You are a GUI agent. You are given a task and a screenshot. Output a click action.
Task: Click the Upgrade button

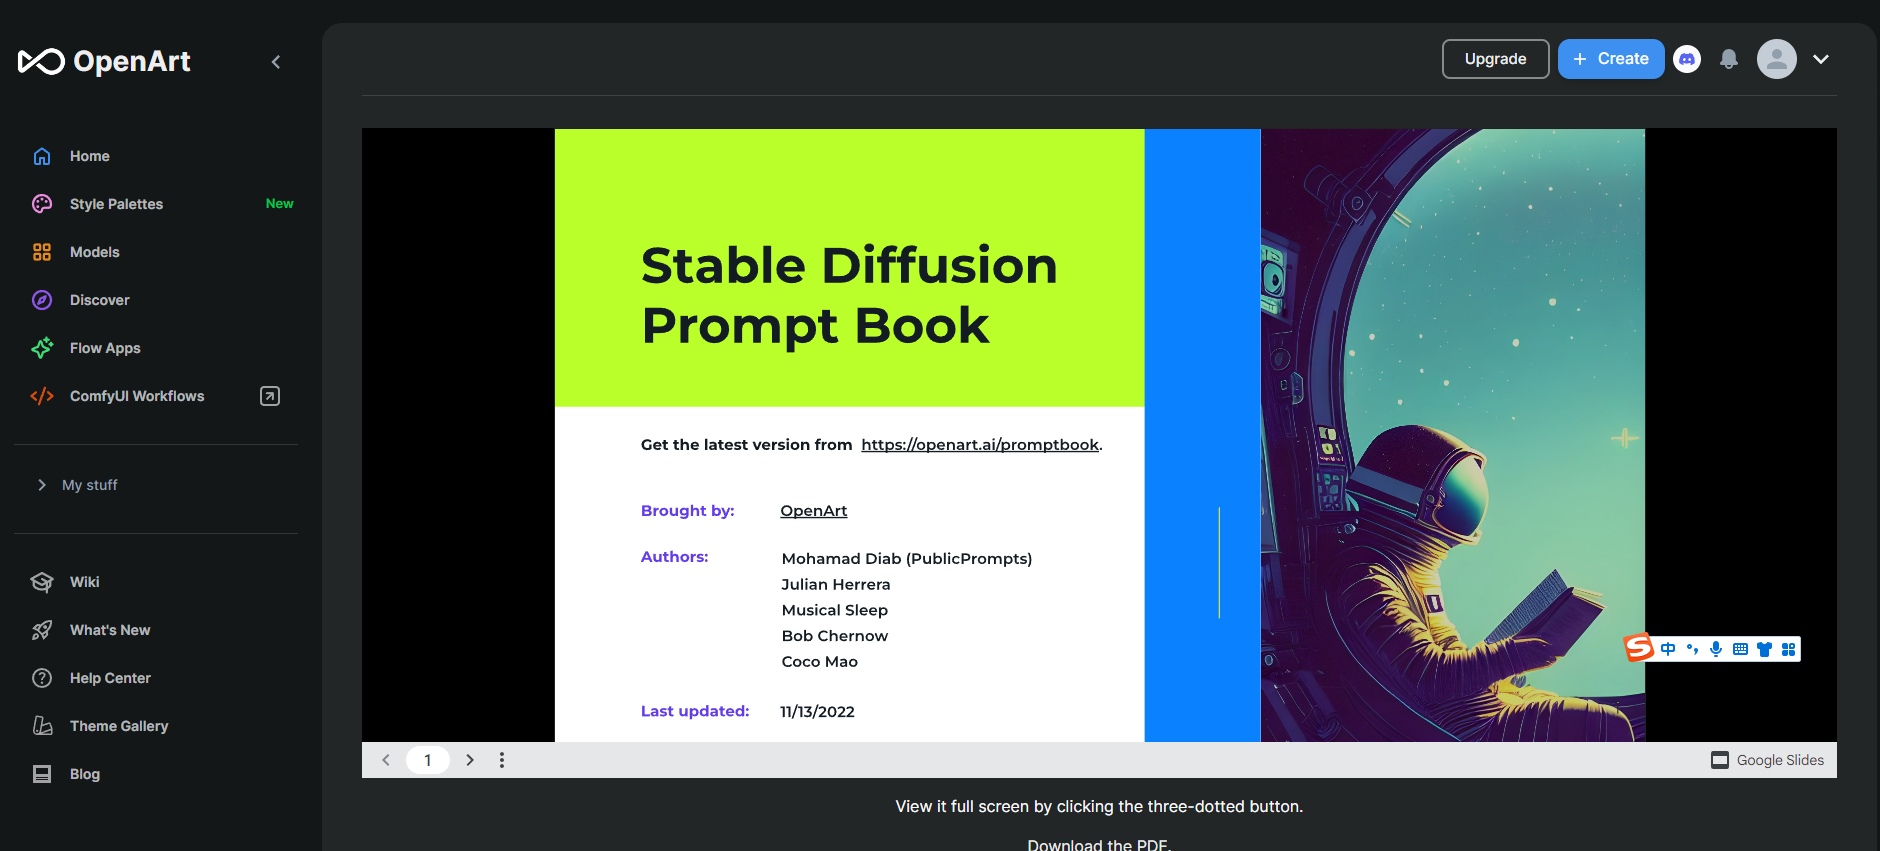[x=1496, y=59]
